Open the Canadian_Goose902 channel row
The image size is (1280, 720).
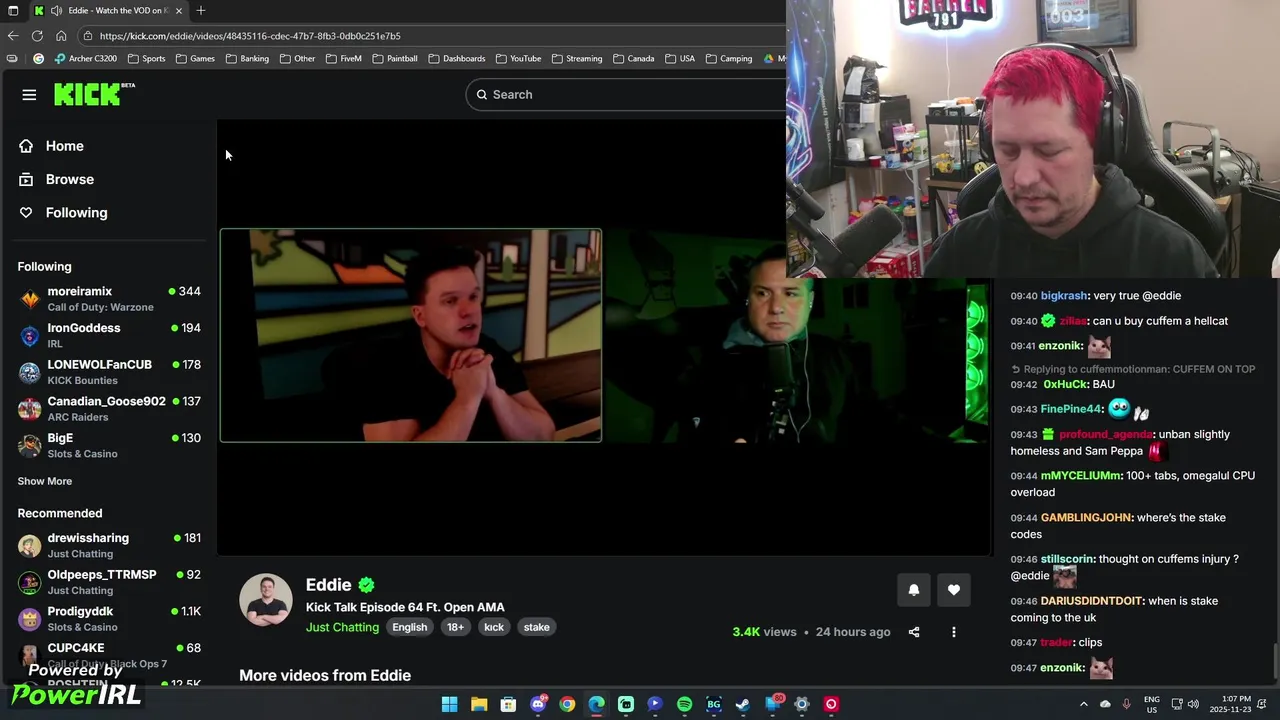(x=109, y=408)
